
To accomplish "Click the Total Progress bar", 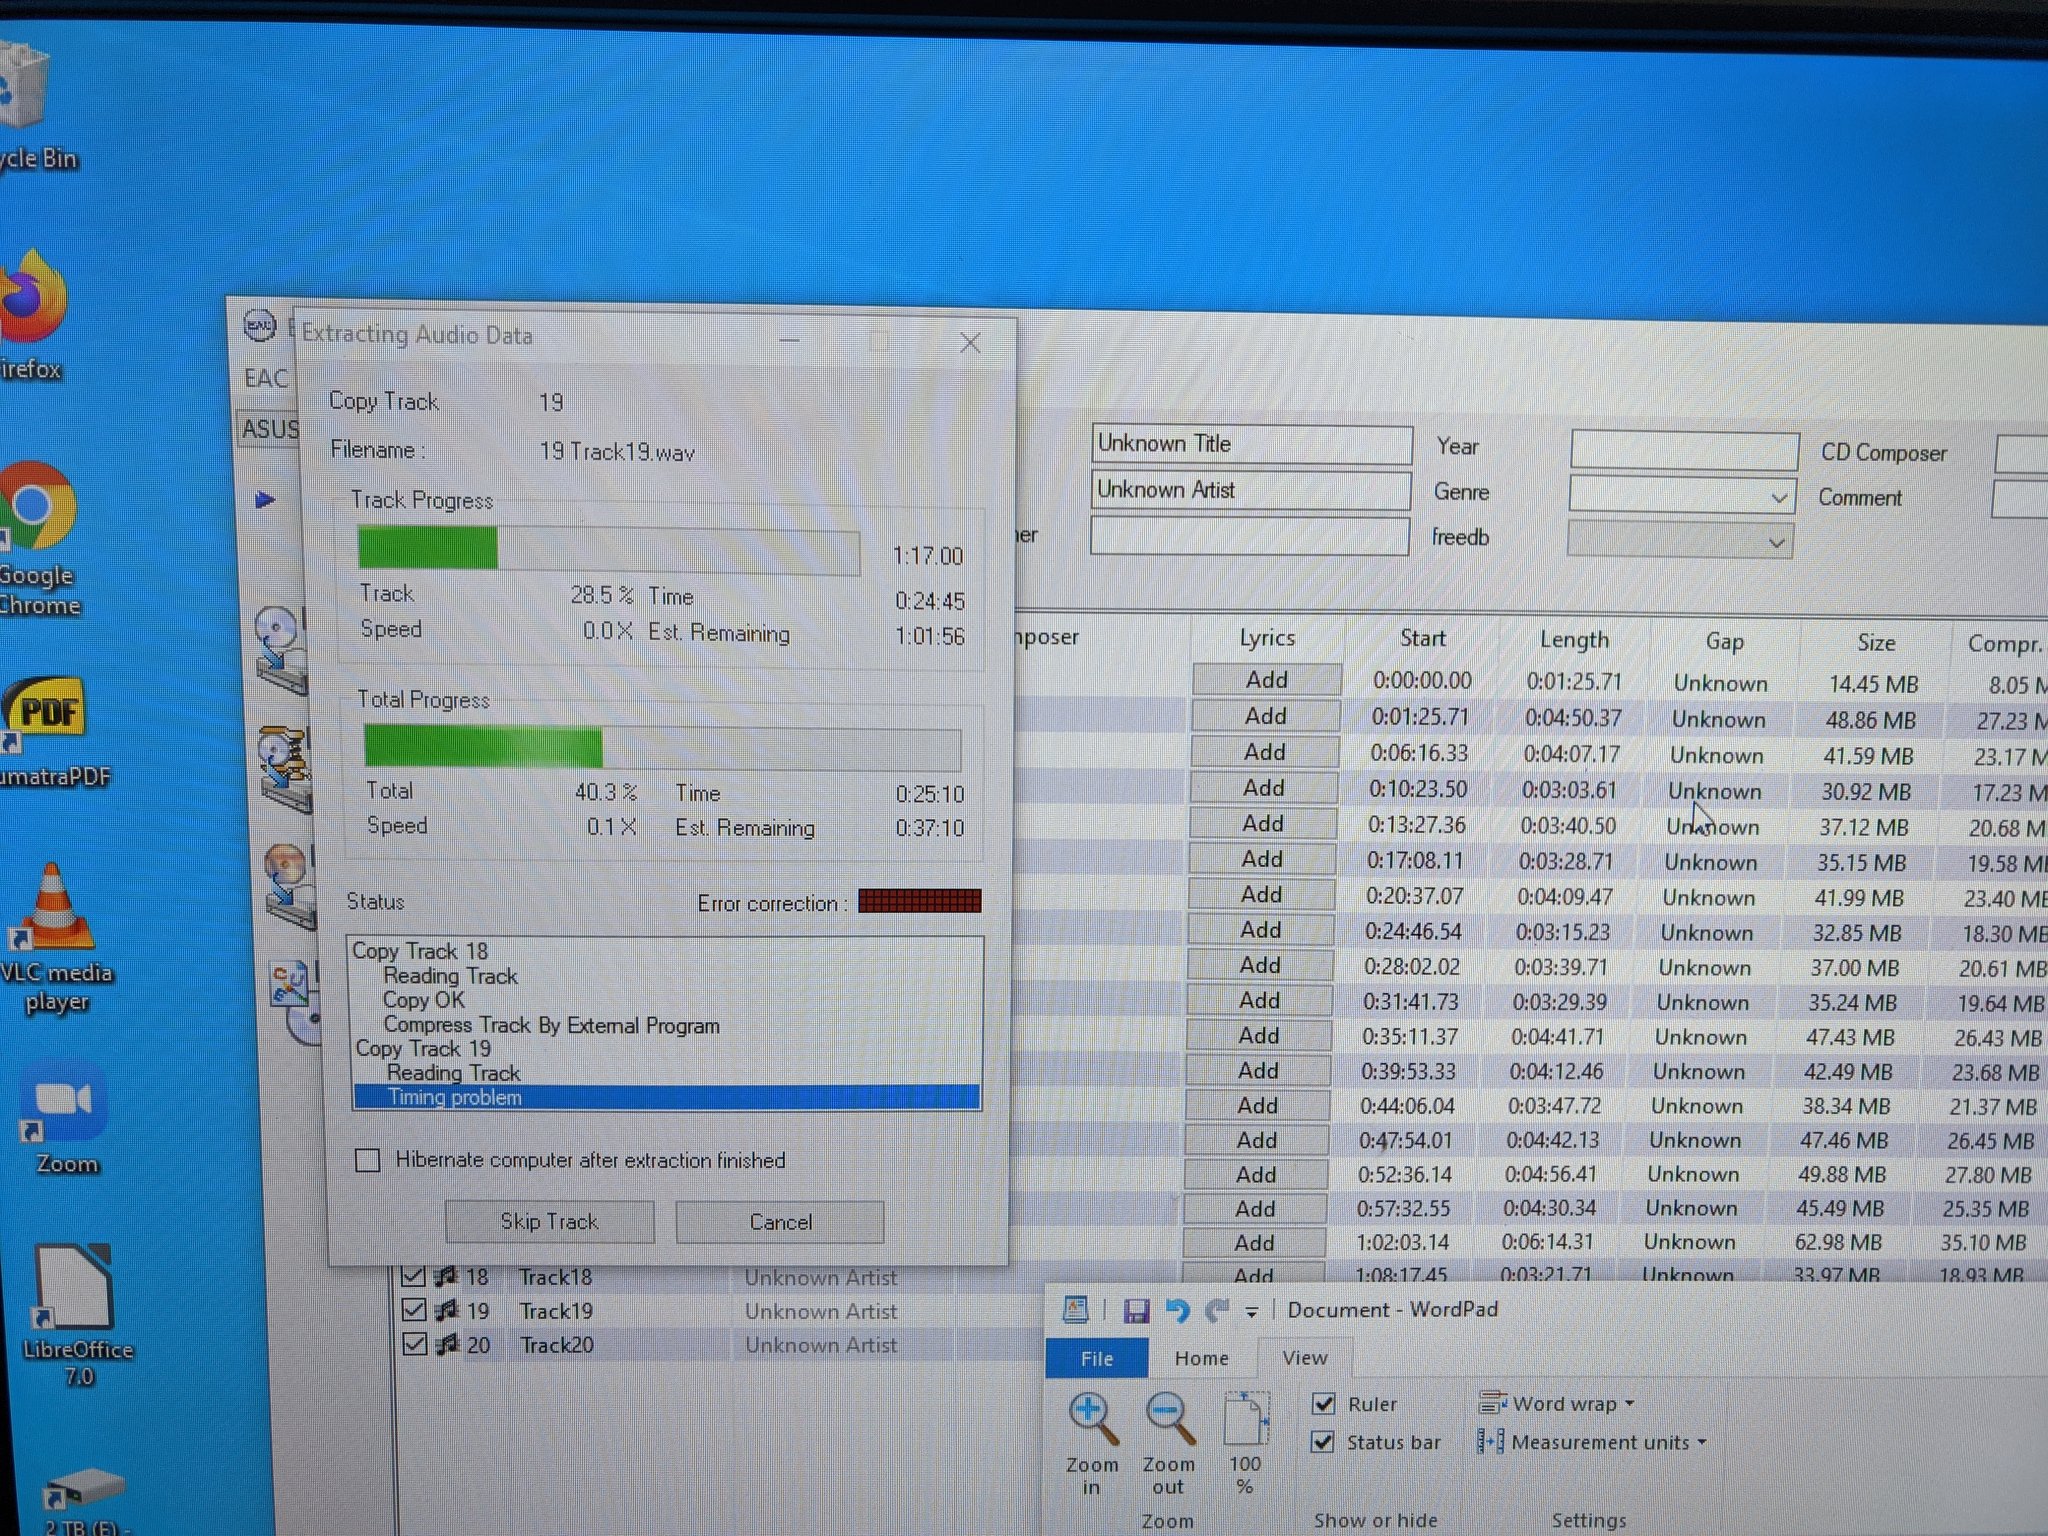I will coord(663,749).
